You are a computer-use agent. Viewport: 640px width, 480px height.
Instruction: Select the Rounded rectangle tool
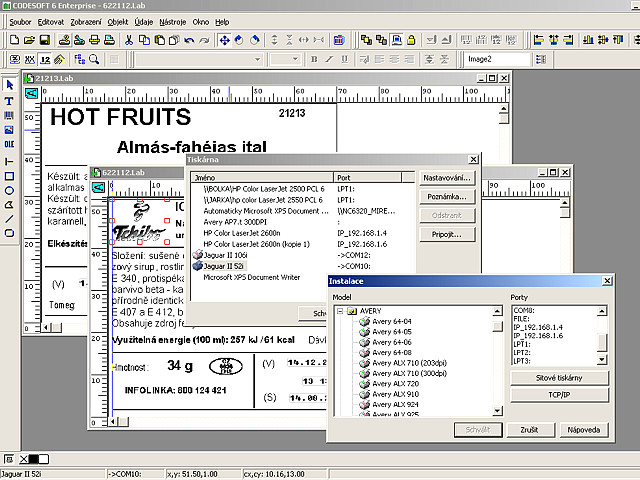(9, 233)
